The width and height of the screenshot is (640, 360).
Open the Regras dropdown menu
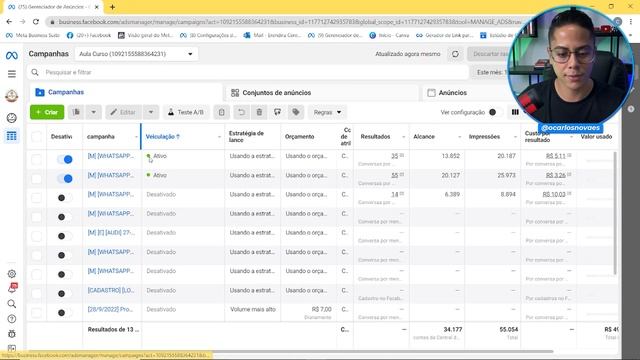(327, 112)
